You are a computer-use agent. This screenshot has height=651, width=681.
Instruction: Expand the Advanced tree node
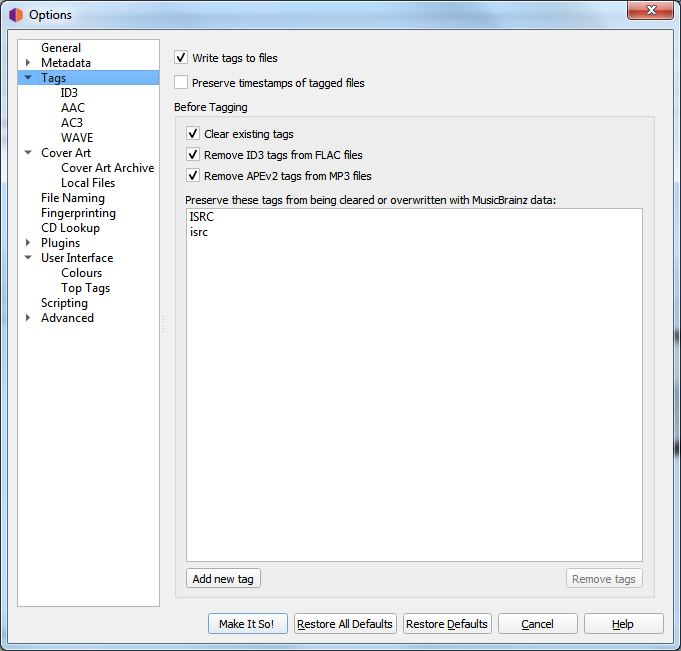pyautogui.click(x=28, y=317)
